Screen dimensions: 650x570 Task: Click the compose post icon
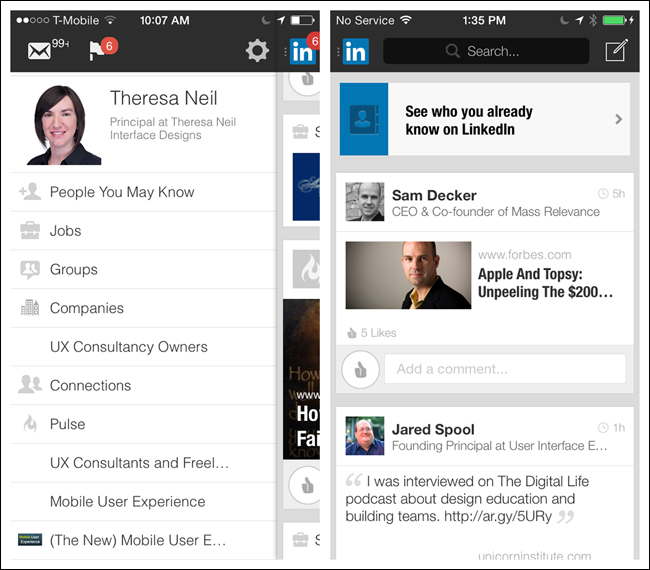click(x=616, y=51)
